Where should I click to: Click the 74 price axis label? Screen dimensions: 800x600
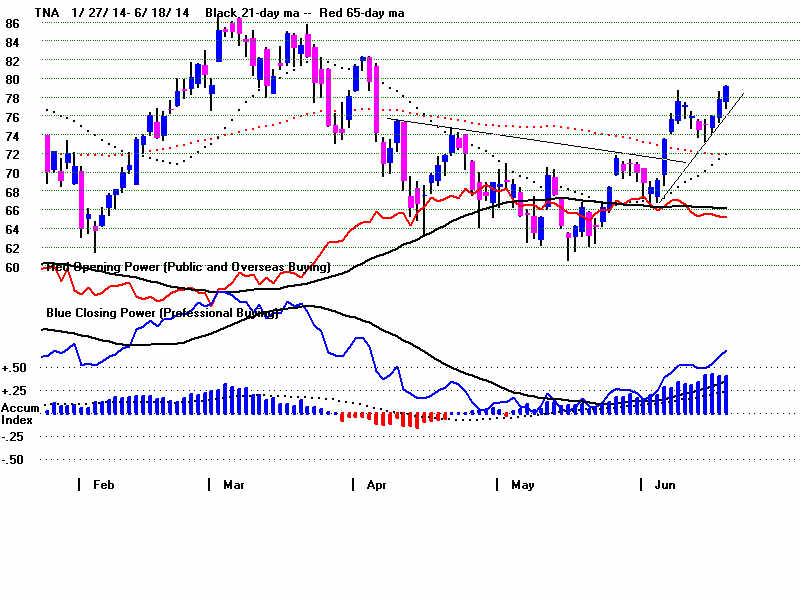[12, 136]
